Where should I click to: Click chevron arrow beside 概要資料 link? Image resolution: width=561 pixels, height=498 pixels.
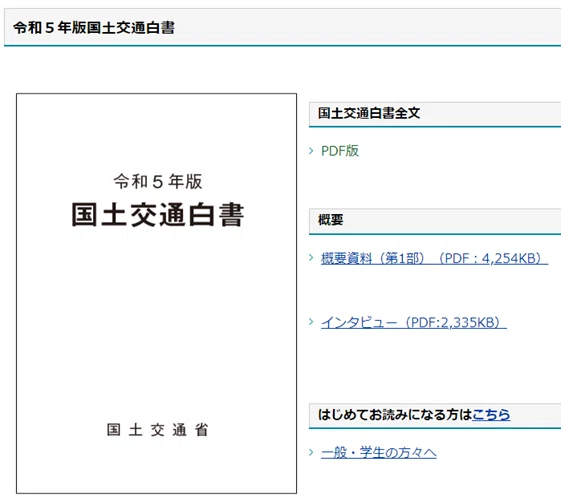(x=311, y=258)
